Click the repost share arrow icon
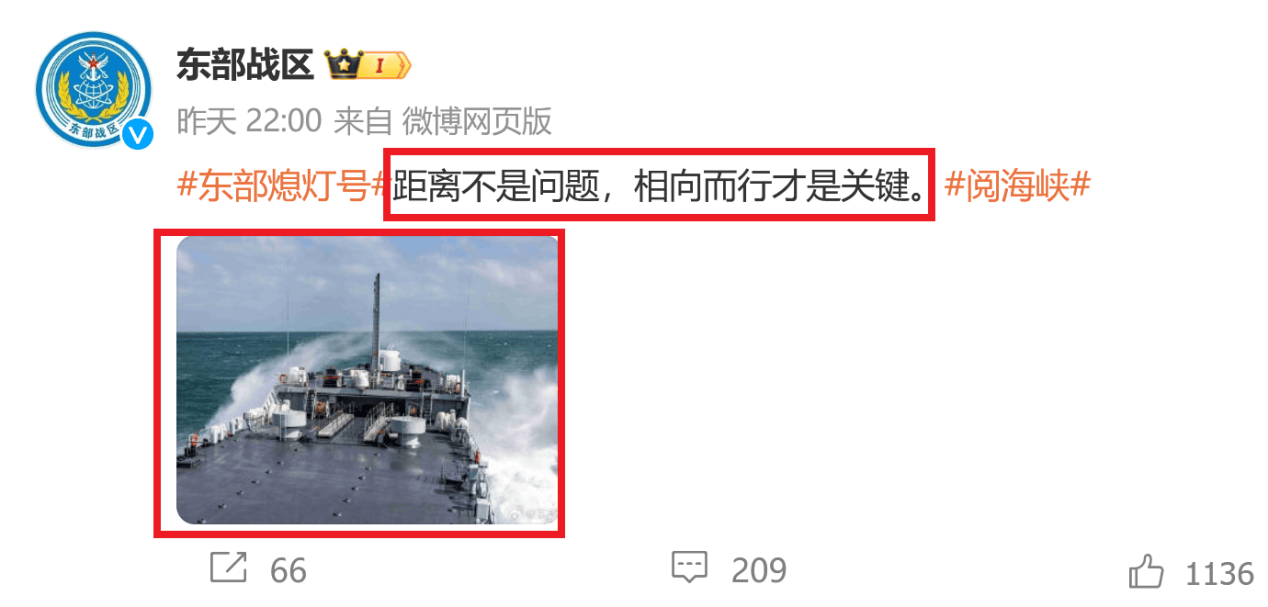This screenshot has height=607, width=1268. 228,568
